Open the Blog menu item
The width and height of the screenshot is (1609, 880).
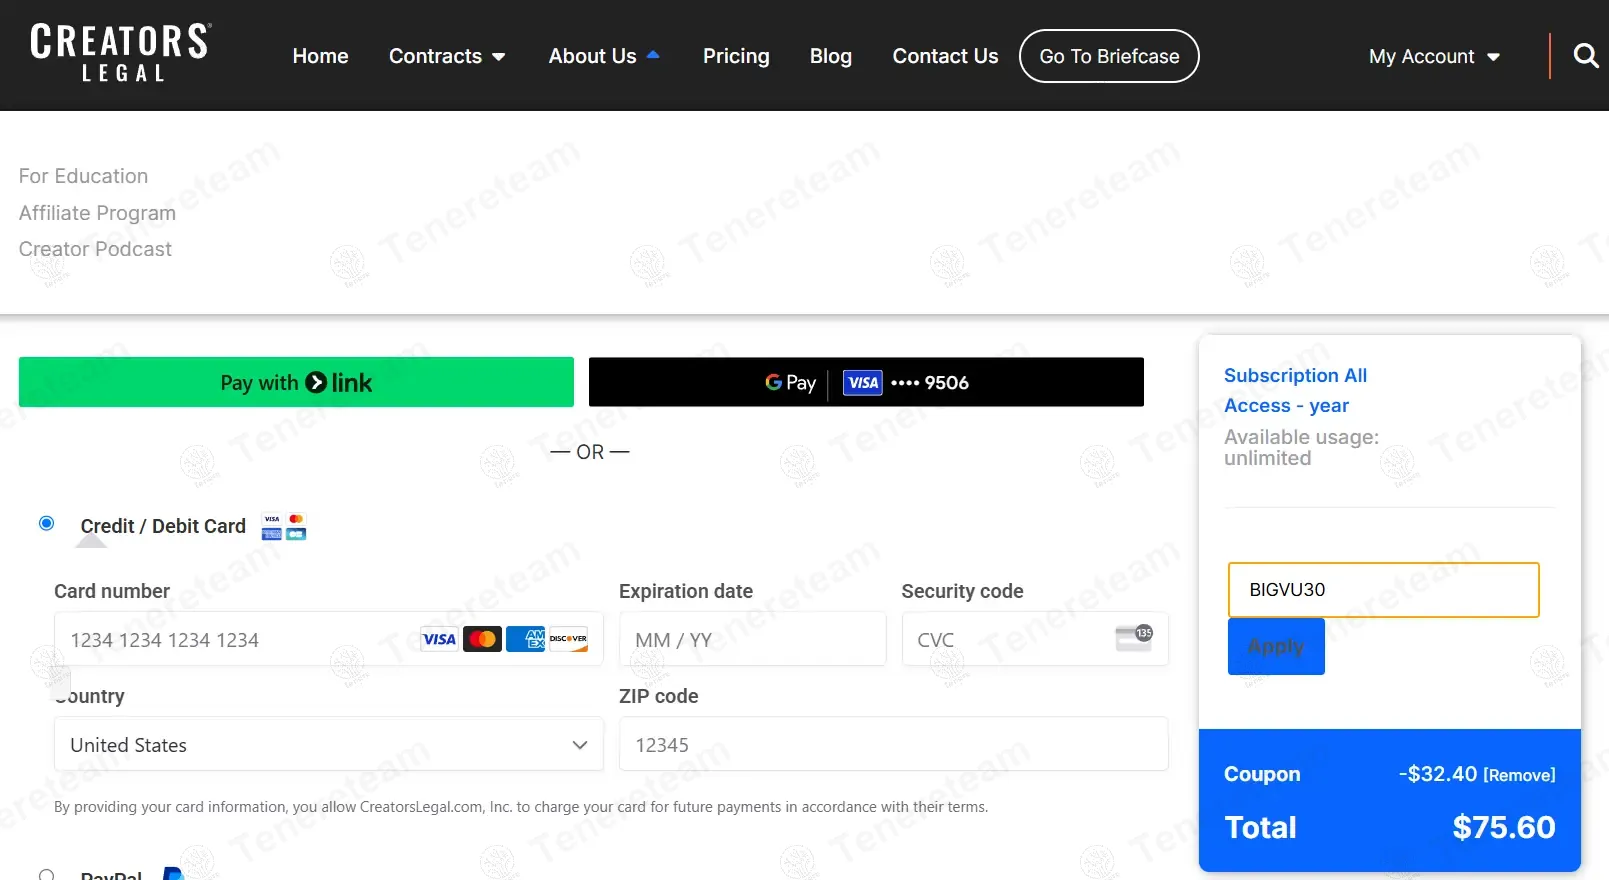click(831, 56)
